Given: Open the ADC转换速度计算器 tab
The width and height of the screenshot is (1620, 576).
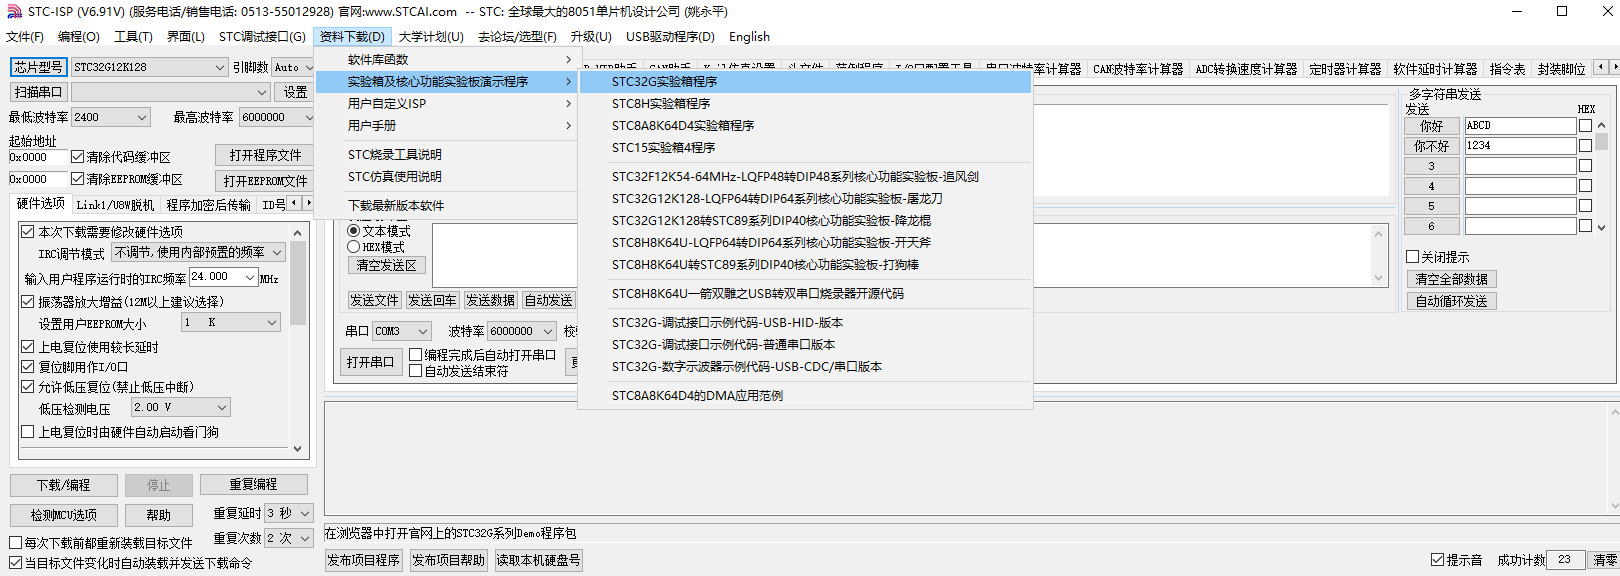Looking at the screenshot, I should point(1246,69).
